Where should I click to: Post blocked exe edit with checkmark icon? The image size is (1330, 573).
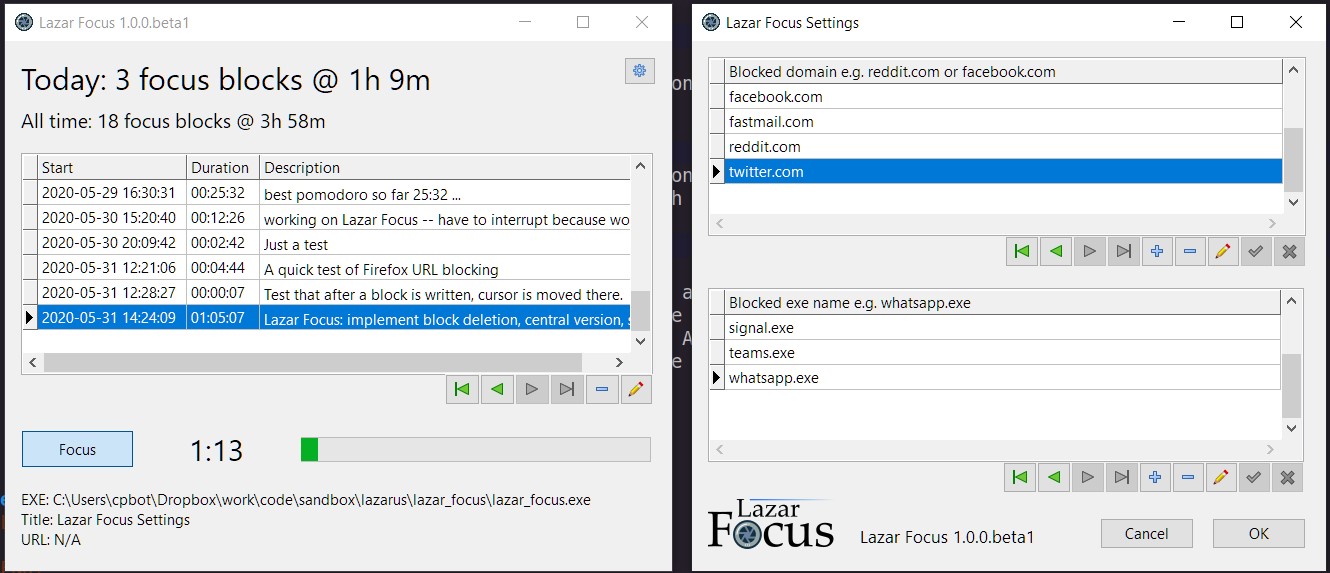1254,478
